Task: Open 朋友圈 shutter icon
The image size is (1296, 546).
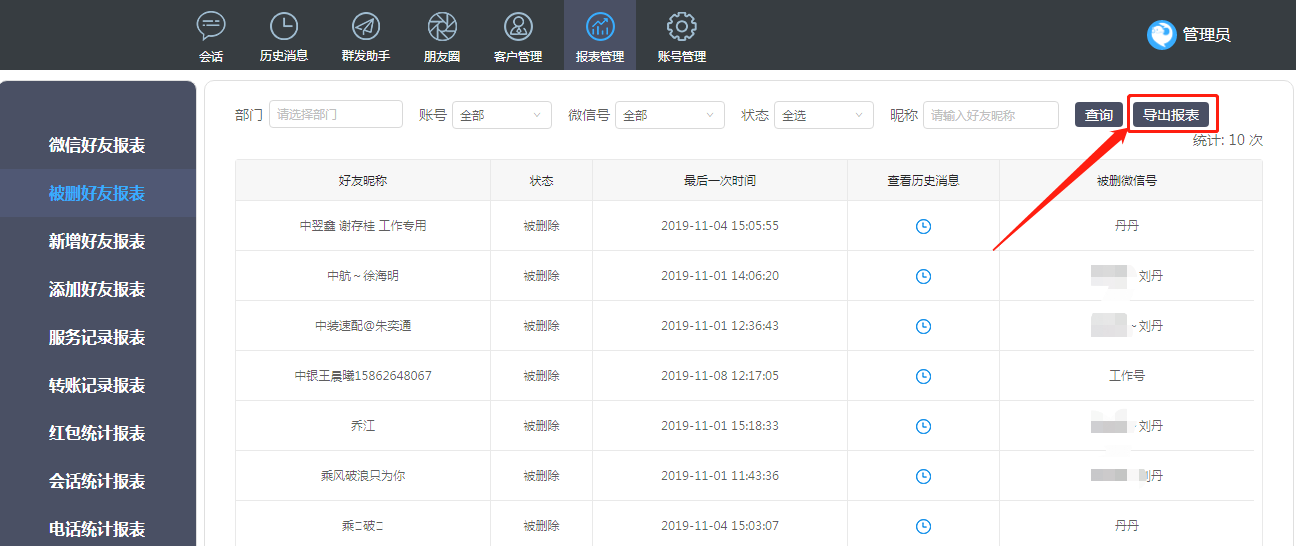Action: [x=442, y=25]
